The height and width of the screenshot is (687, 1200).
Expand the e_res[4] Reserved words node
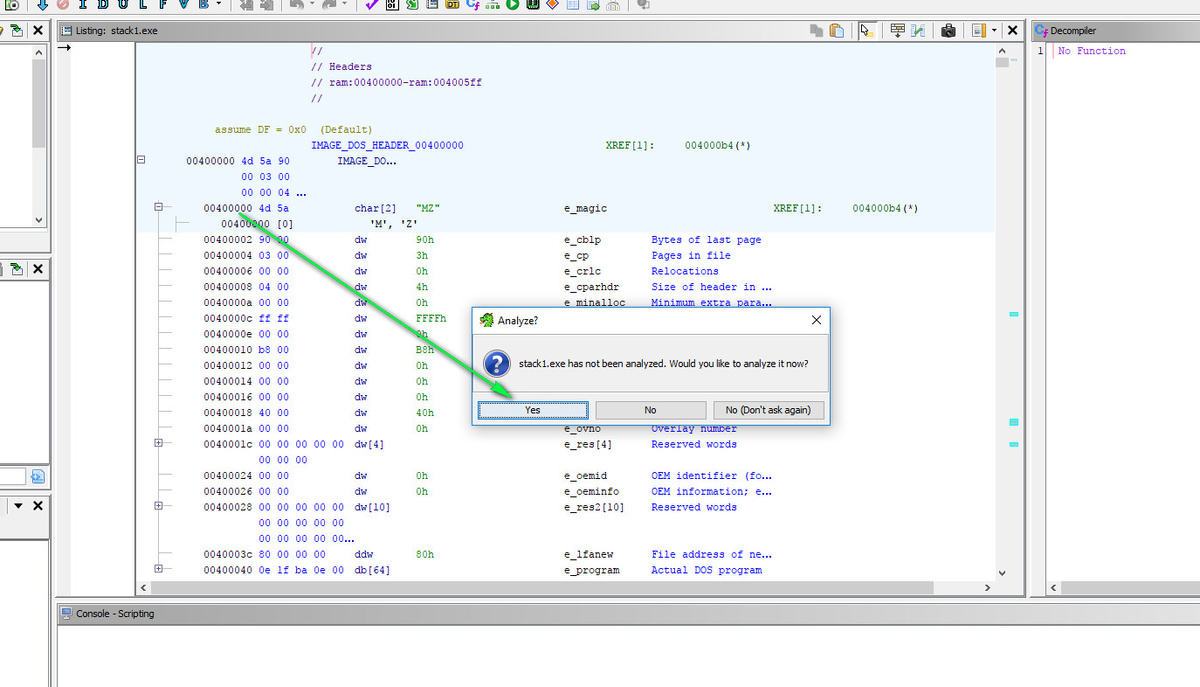click(158, 444)
